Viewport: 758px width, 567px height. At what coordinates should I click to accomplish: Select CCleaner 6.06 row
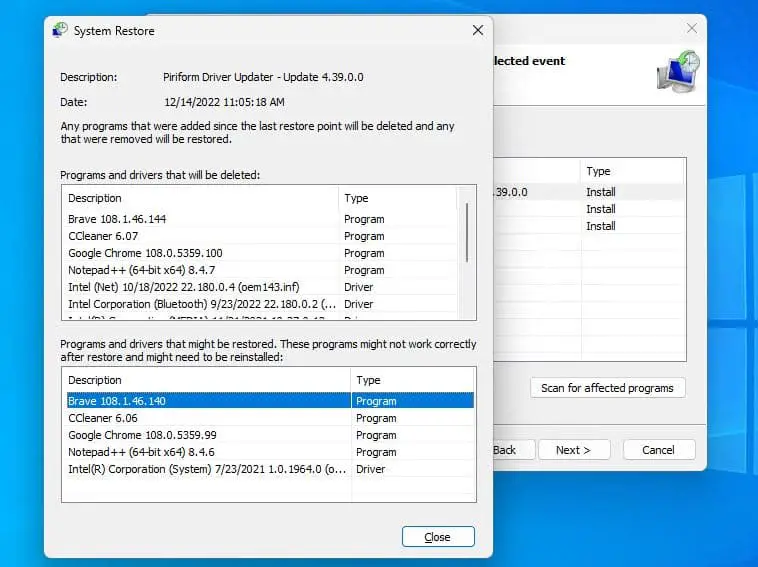point(270,418)
